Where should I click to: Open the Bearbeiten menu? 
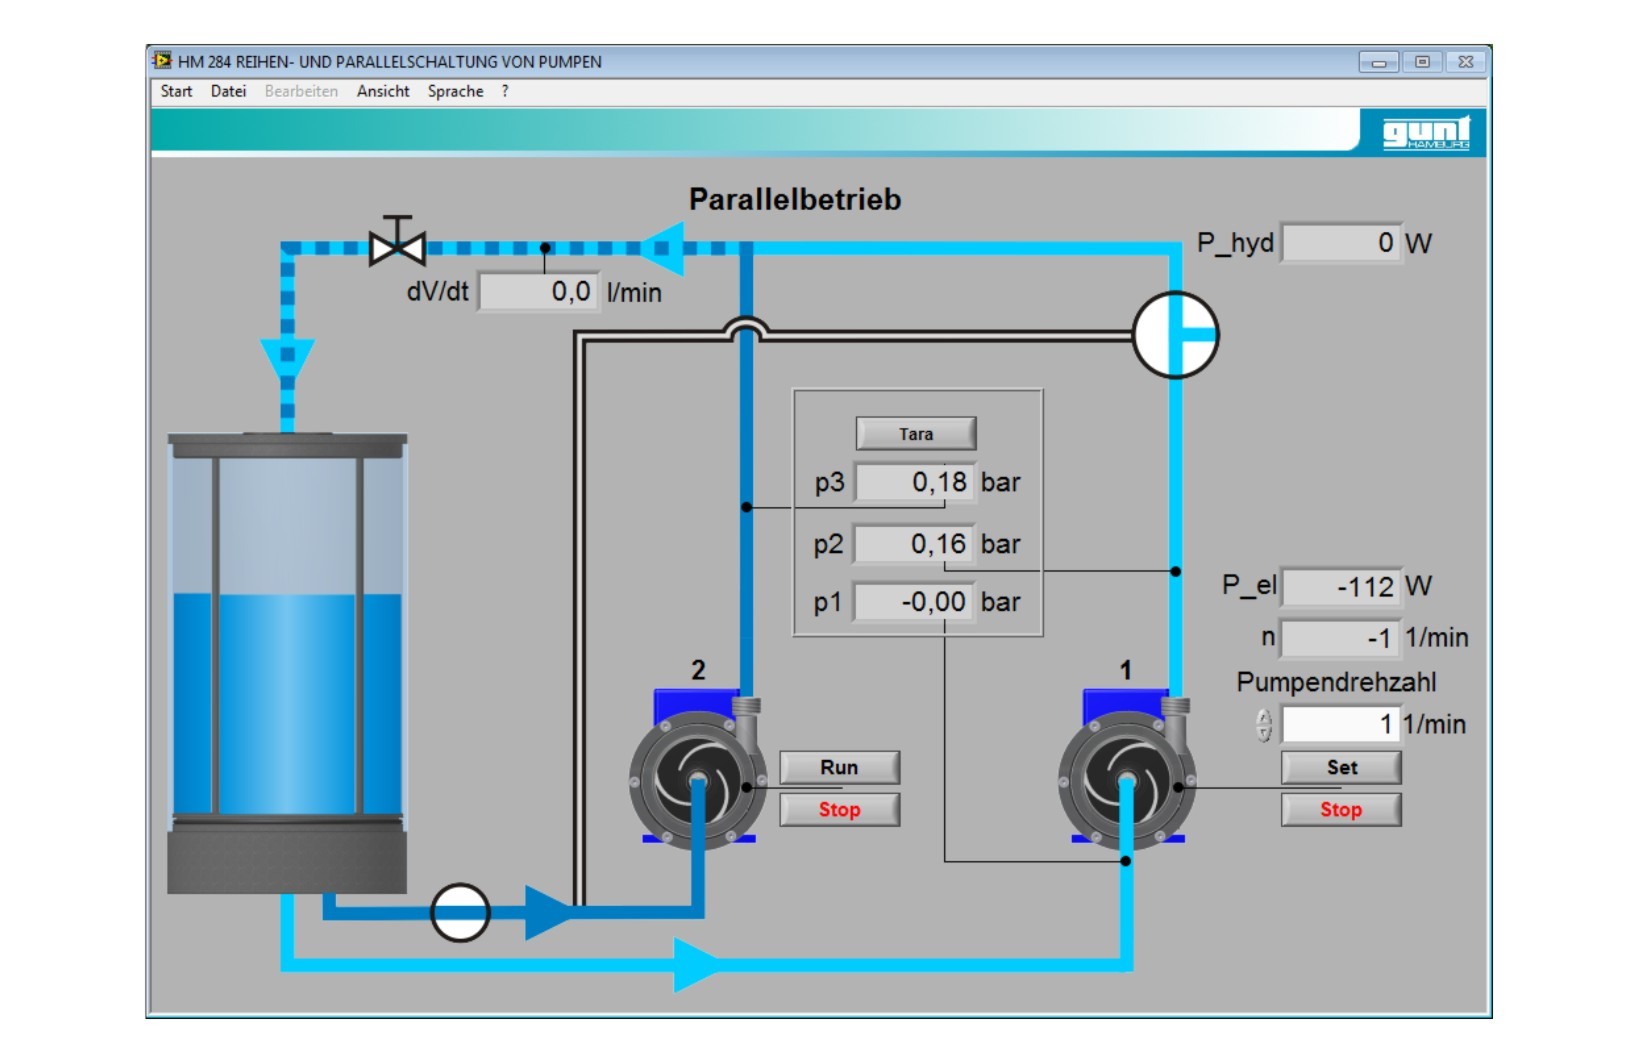tap(301, 91)
